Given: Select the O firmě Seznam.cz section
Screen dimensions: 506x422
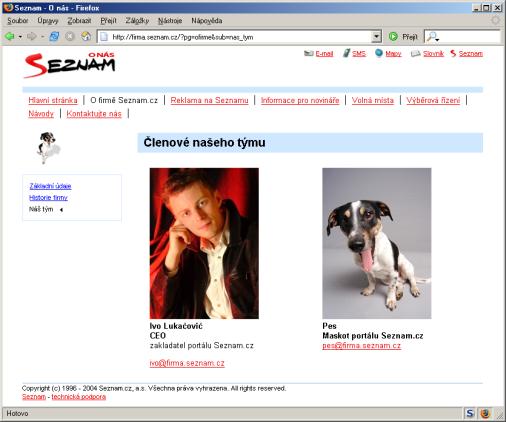Looking at the screenshot, I should 124,100.
